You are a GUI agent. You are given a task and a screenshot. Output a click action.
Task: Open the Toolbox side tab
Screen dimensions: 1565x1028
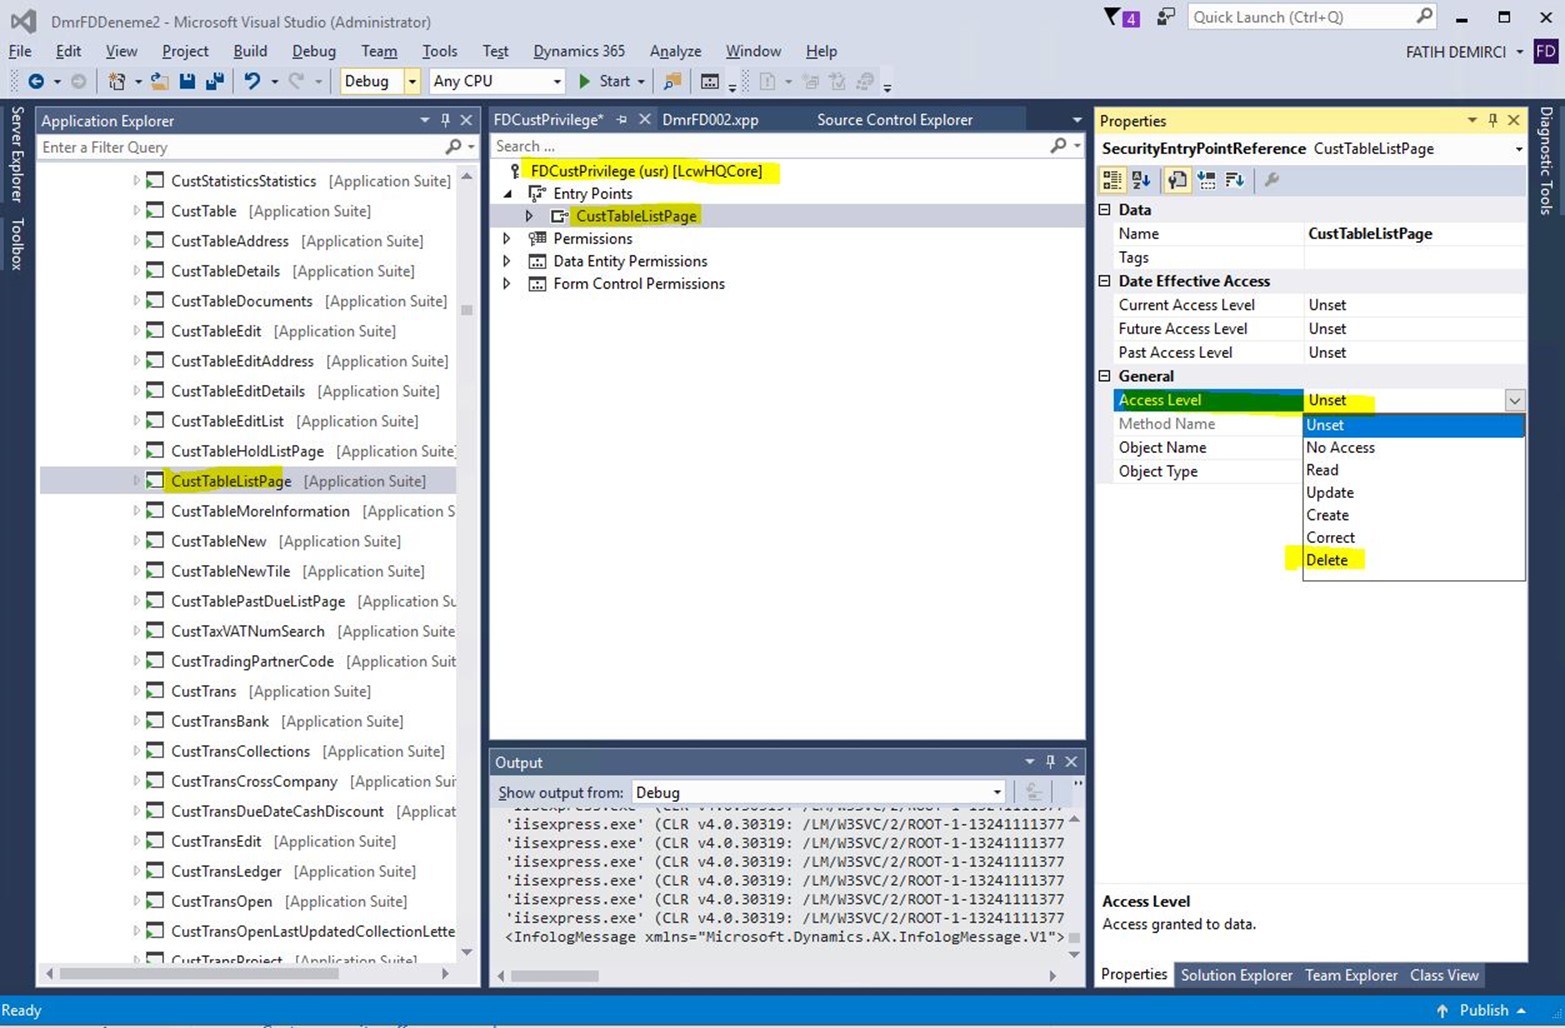17,243
